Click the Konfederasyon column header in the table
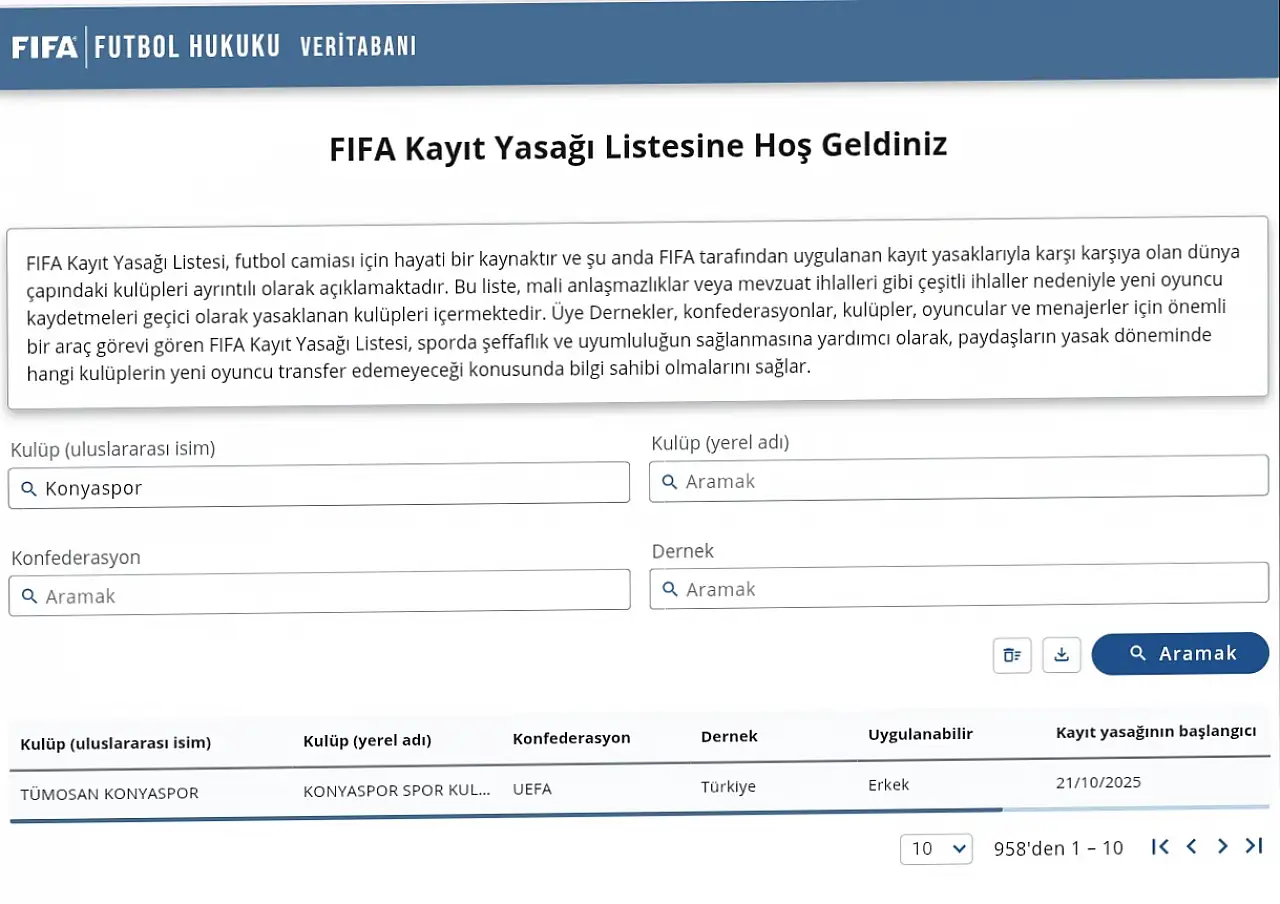The width and height of the screenshot is (1280, 904). 571,738
